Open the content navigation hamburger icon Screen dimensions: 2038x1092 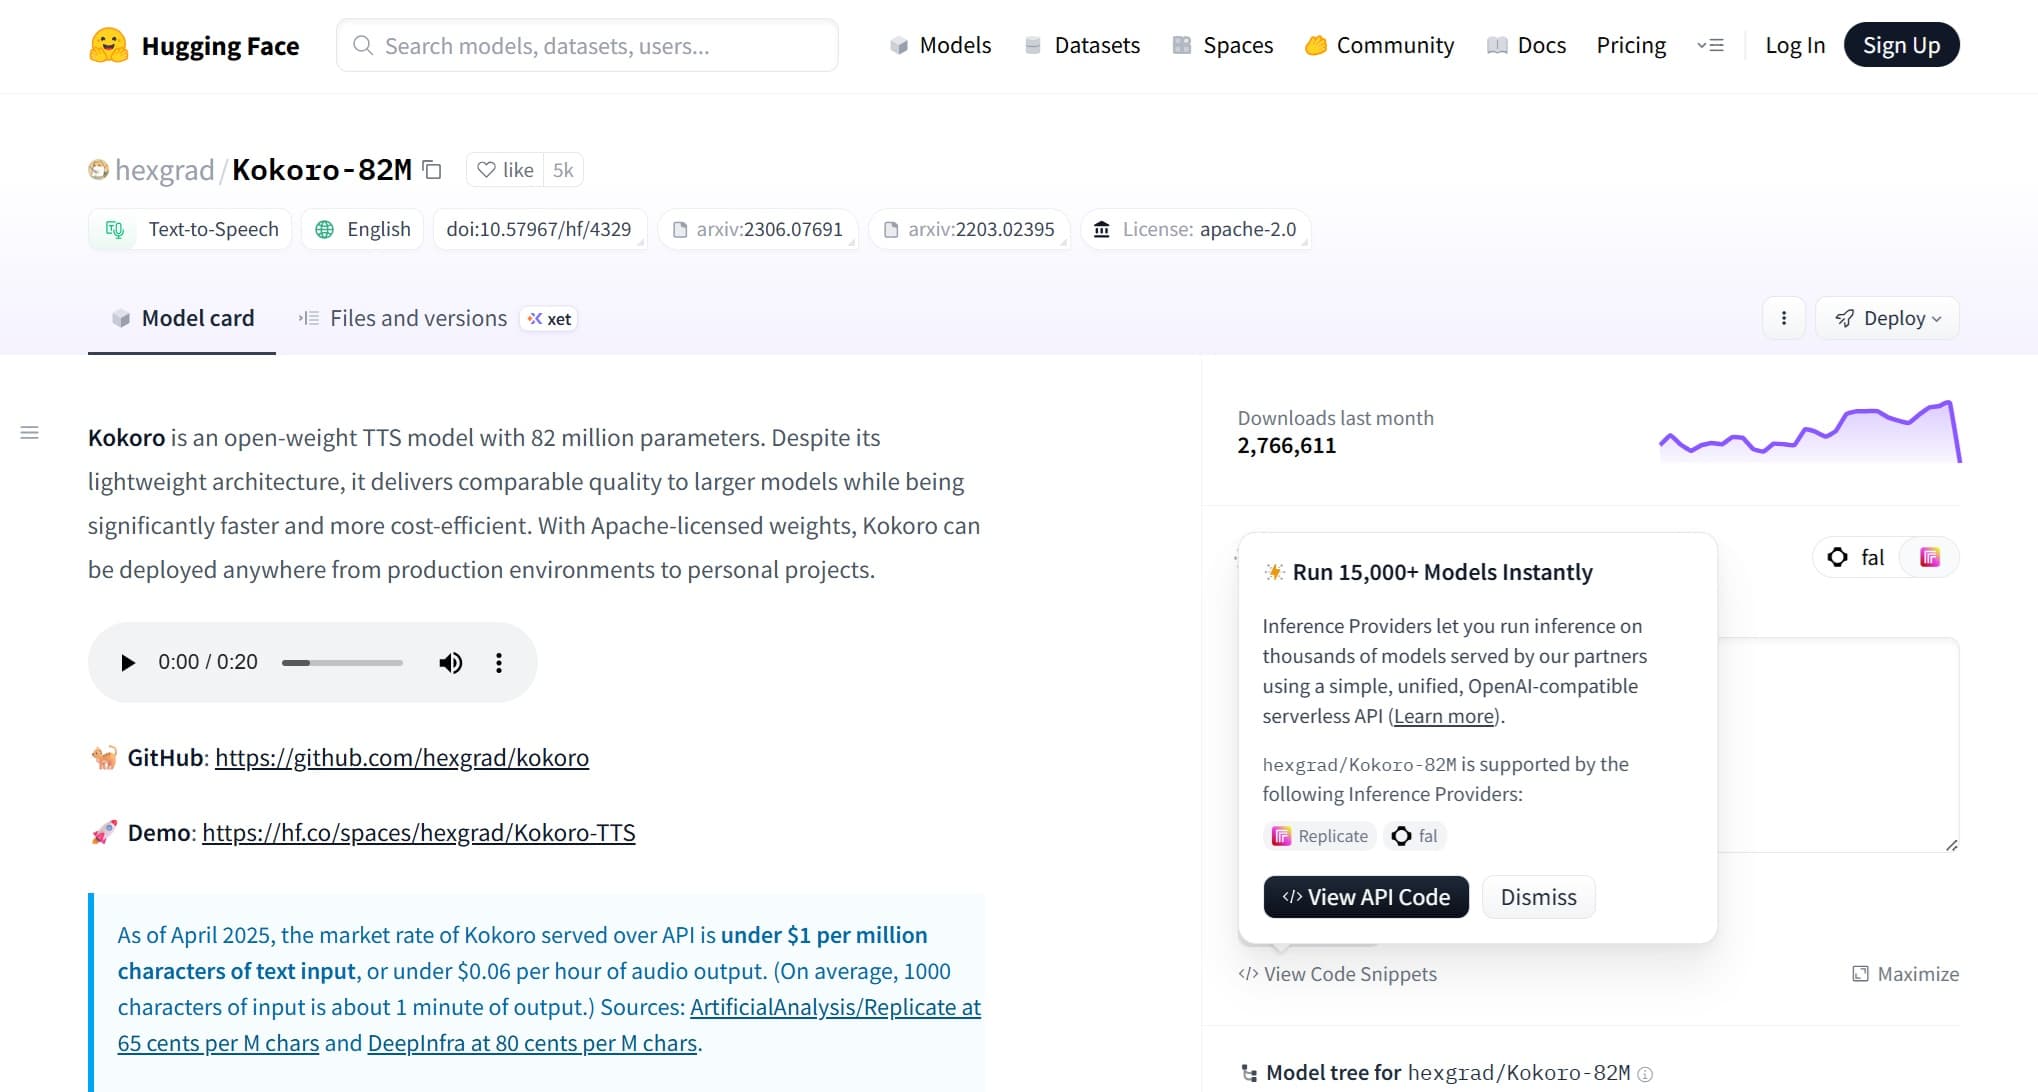coord(29,433)
